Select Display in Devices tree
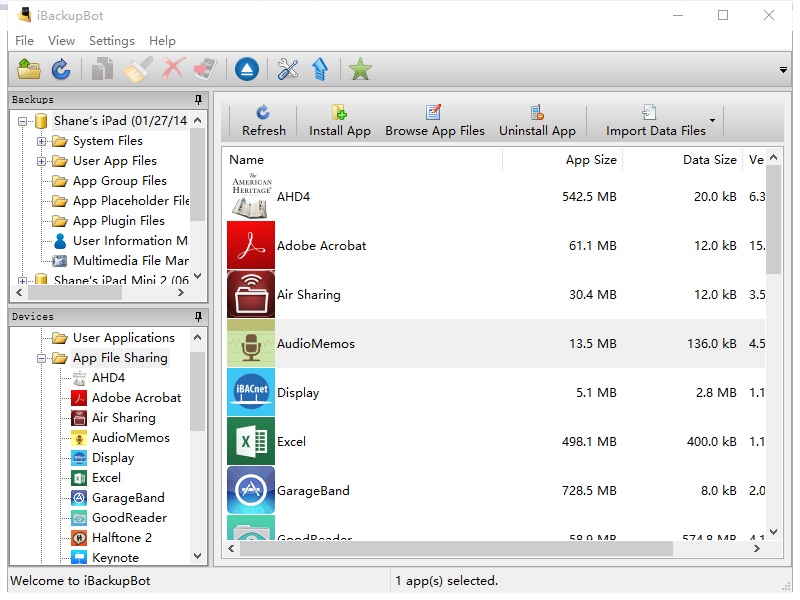 pos(113,458)
